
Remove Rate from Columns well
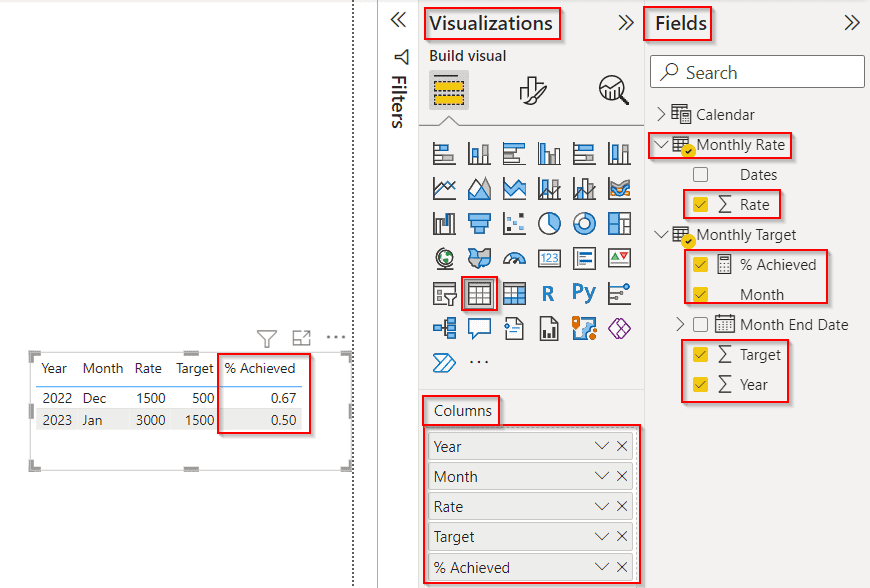pos(622,506)
